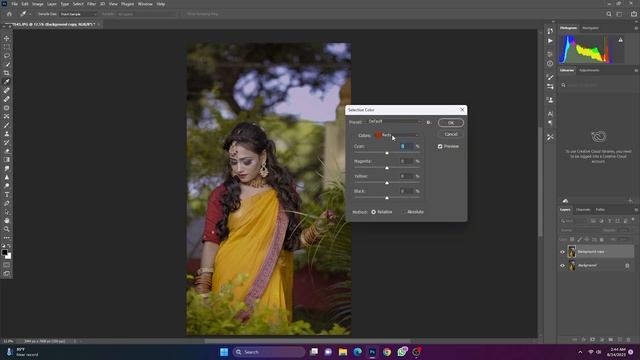Open the History panel icon
The height and width of the screenshot is (360, 640).
tap(550, 31)
